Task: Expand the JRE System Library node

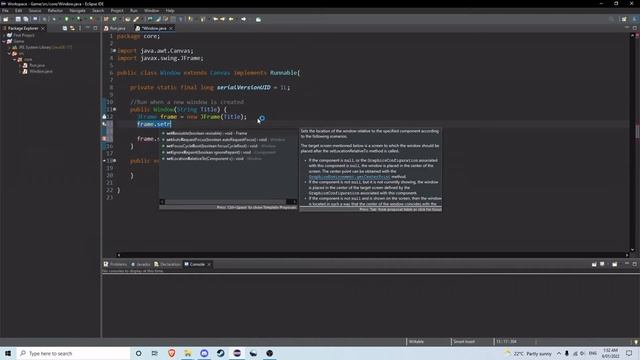Action: pyautogui.click(x=9, y=47)
